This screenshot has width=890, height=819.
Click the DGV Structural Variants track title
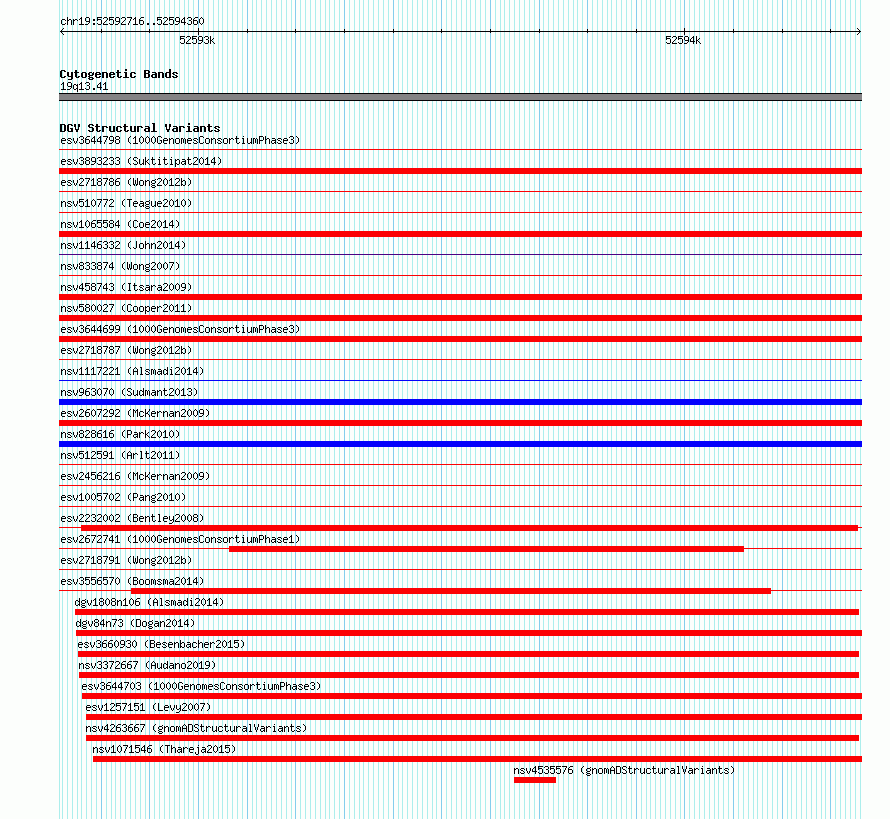[140, 128]
